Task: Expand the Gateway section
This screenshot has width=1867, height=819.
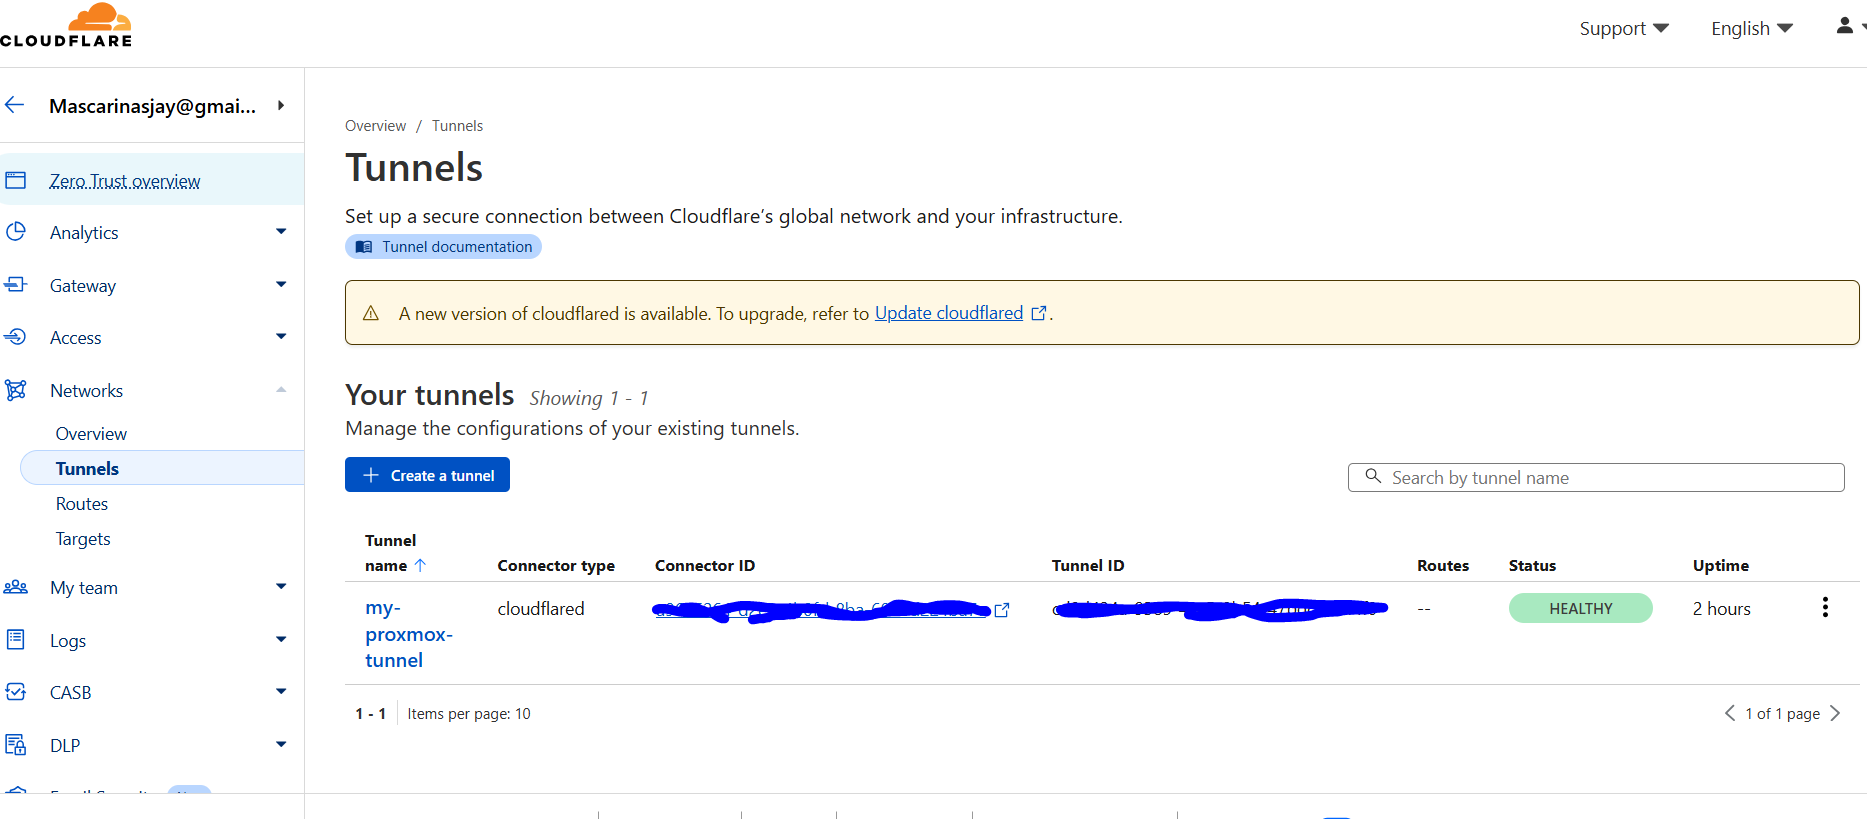Action: (281, 285)
